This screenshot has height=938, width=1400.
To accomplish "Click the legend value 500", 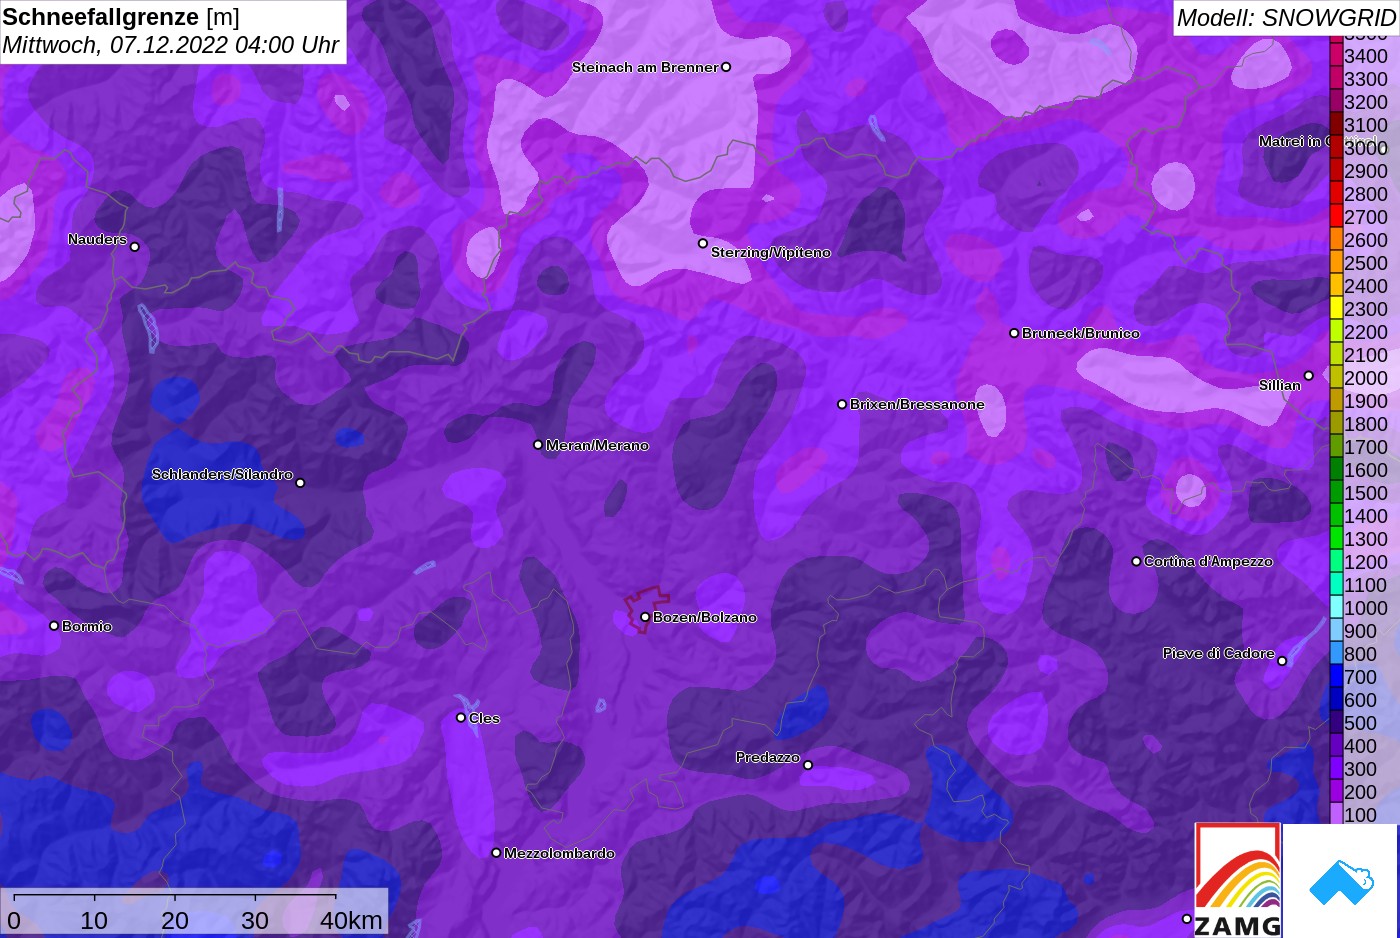I will 1361,723.
